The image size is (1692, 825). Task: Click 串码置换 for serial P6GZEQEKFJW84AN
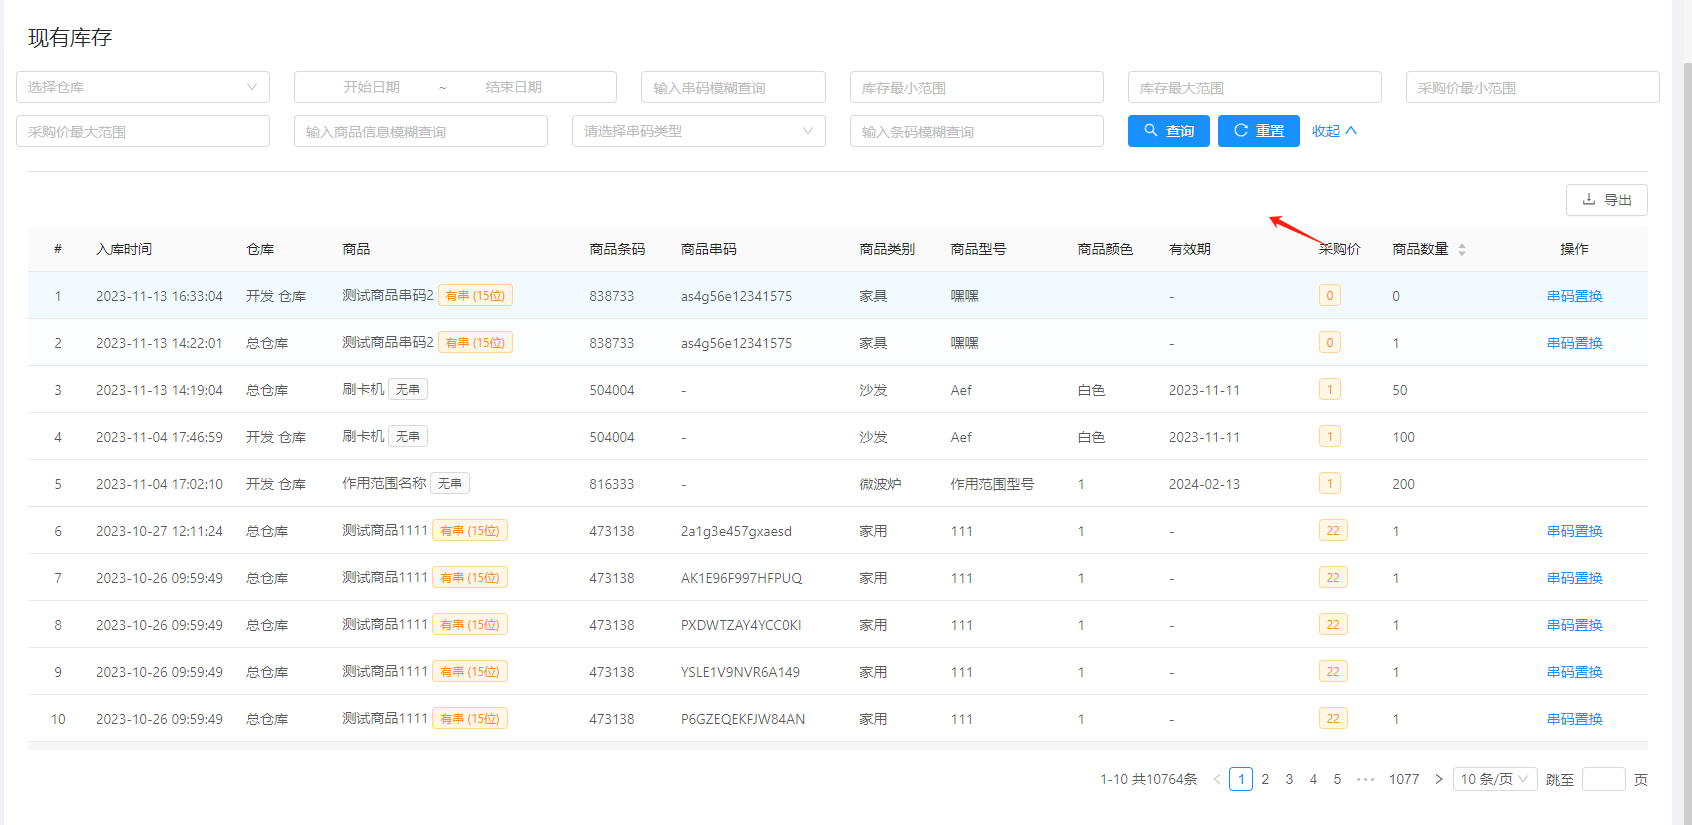pyautogui.click(x=1574, y=719)
